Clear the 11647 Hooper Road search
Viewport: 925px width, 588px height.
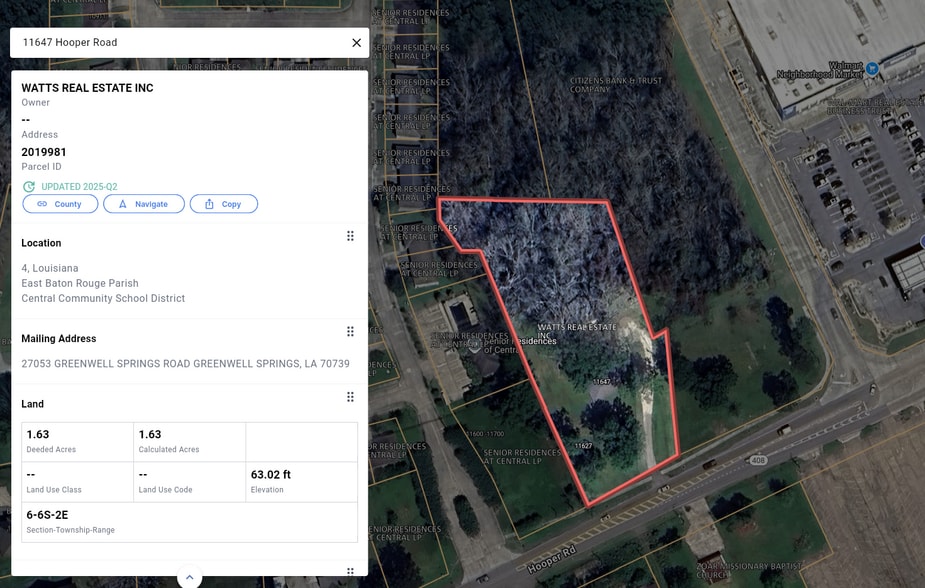pos(356,42)
